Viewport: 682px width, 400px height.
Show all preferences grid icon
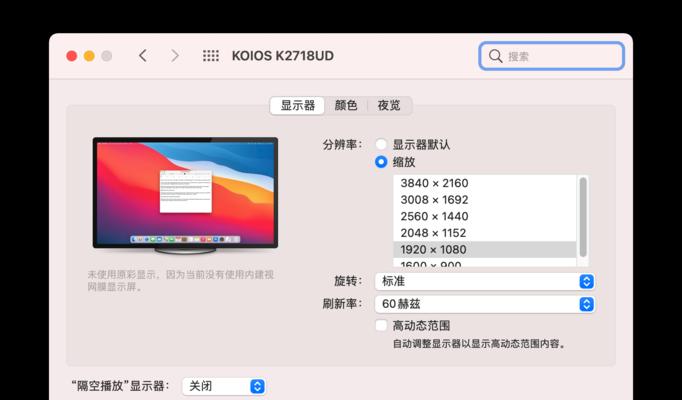tap(211, 56)
